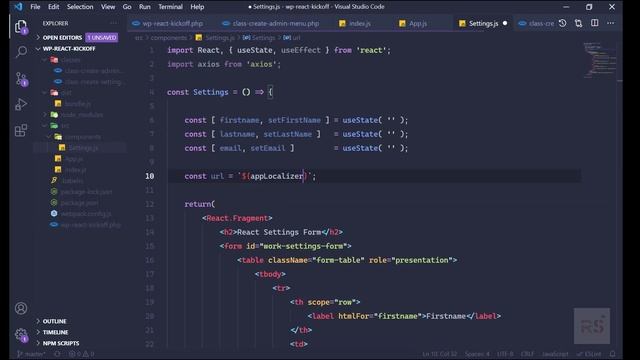Expand the Timeline section

pyautogui.click(x=56, y=332)
